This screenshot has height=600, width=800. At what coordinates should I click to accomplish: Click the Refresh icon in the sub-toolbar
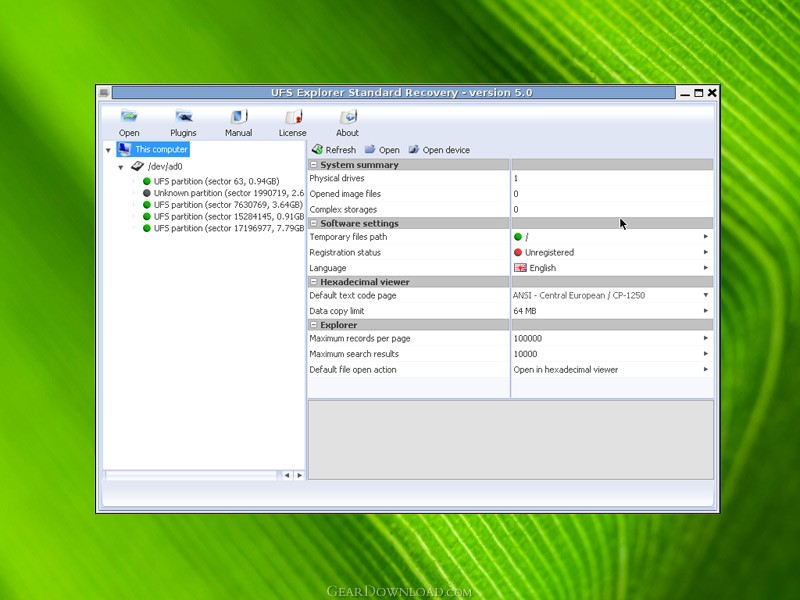point(317,149)
